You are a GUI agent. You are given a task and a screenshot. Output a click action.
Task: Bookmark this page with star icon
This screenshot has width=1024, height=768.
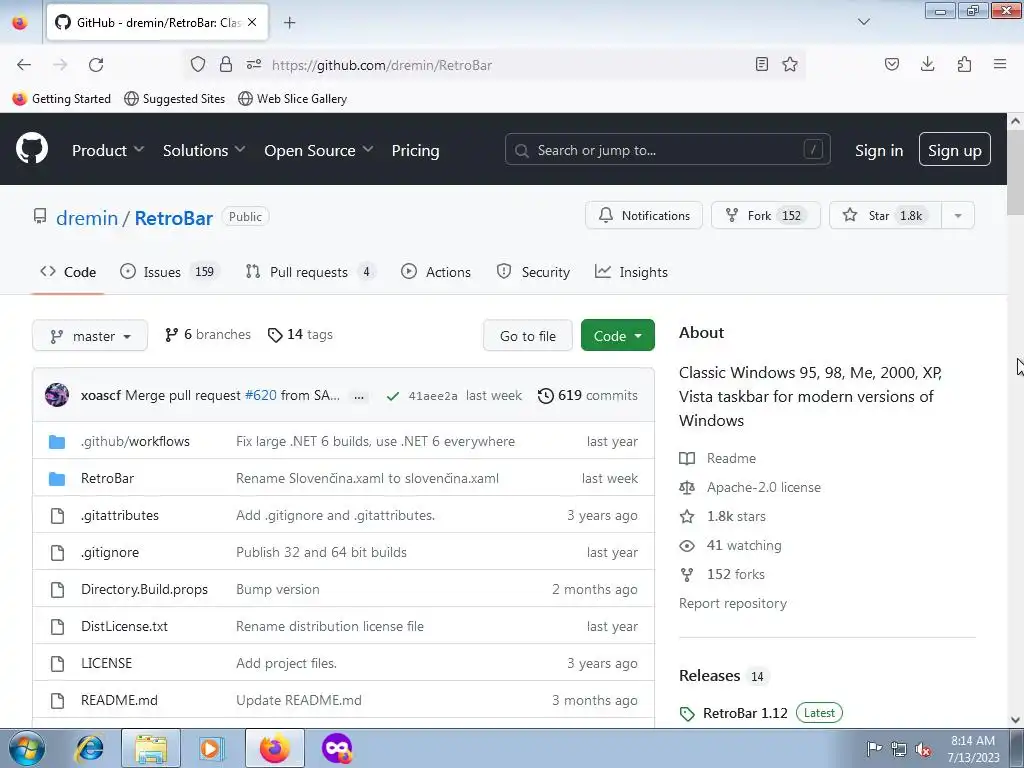(790, 64)
